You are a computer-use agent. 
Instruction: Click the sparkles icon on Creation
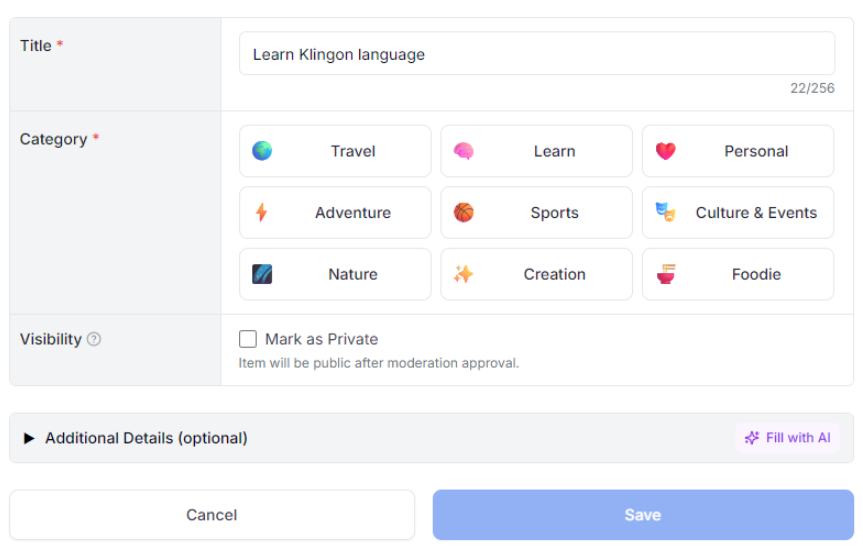(463, 274)
